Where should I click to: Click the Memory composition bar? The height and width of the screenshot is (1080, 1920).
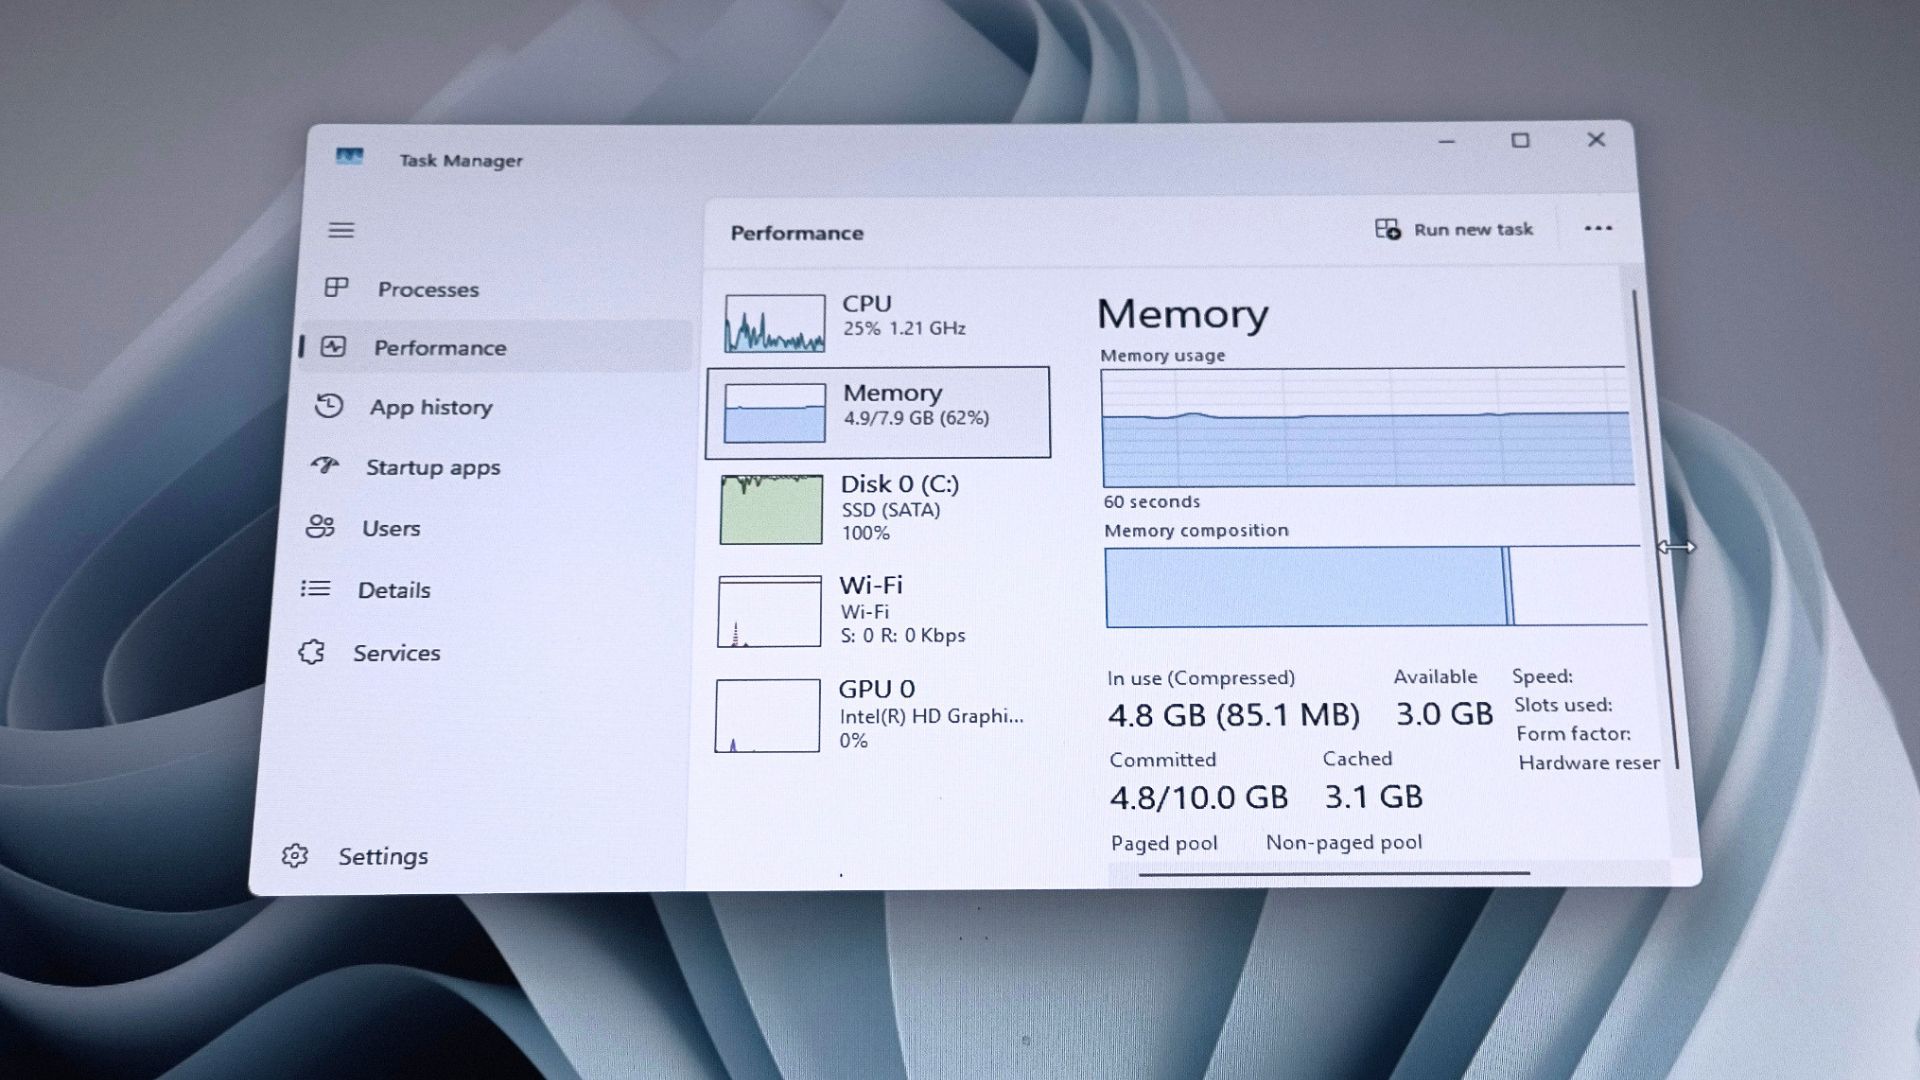[1375, 586]
